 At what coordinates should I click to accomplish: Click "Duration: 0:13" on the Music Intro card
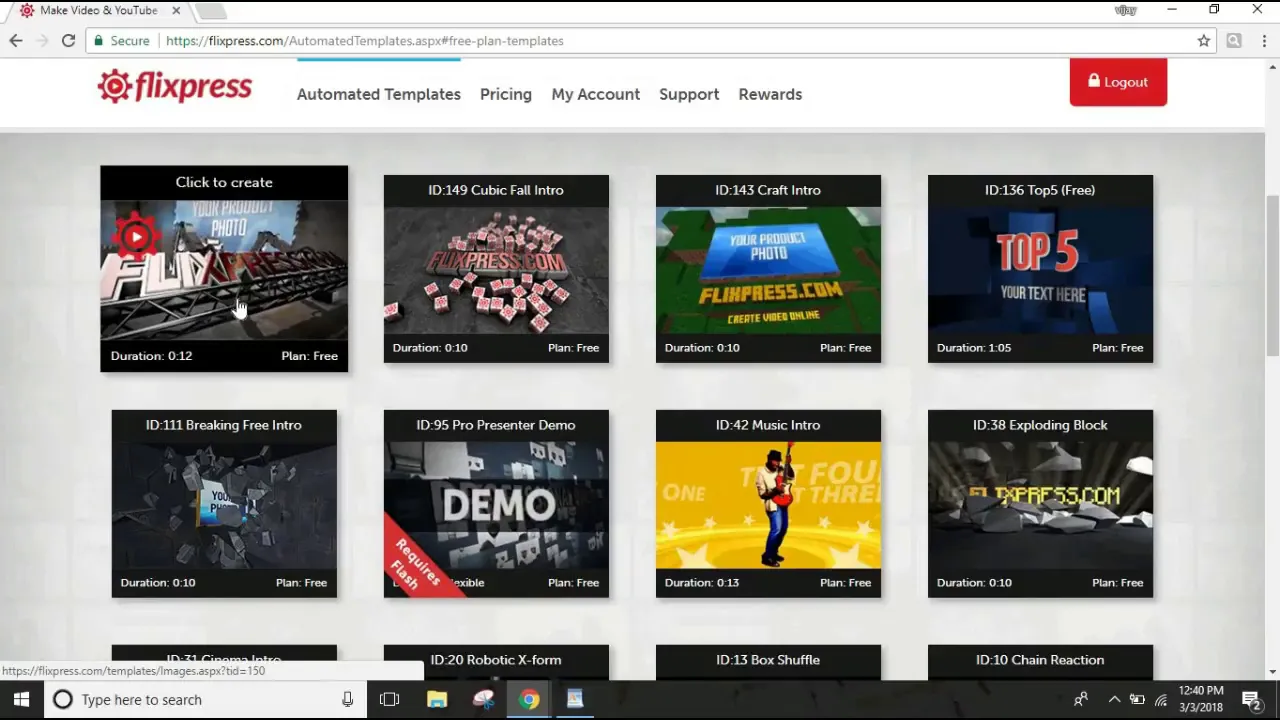702,583
